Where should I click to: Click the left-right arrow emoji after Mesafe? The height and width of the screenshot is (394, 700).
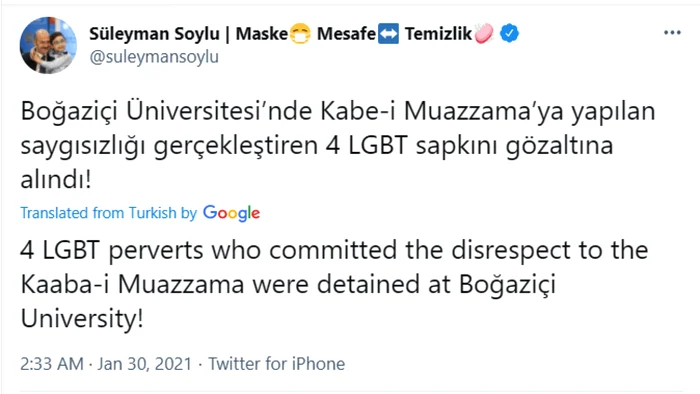[x=388, y=34]
